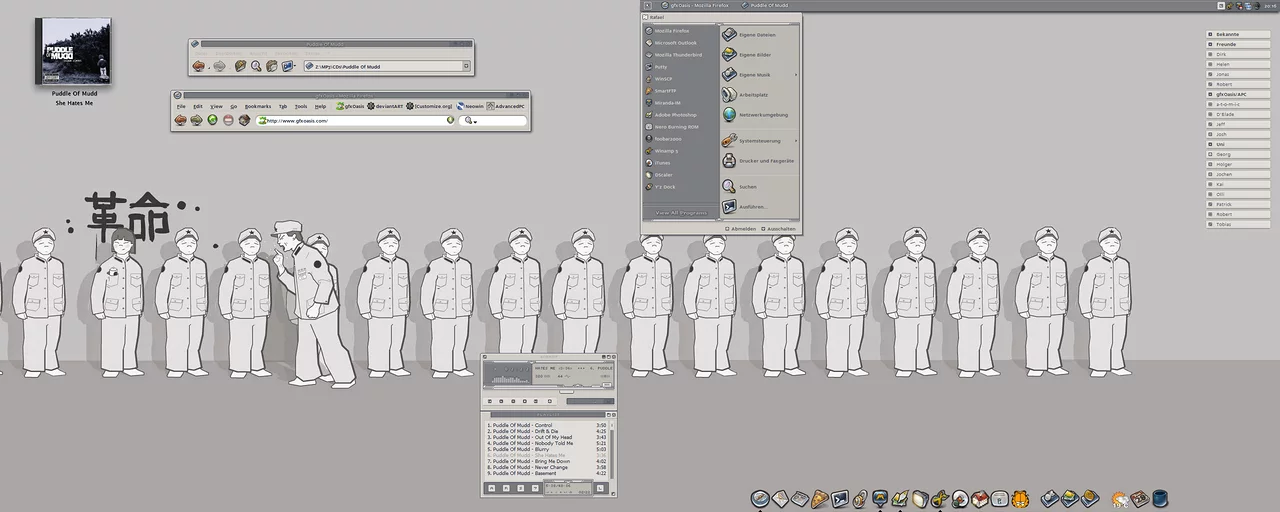Click the Home icon in the Firefox toolbar
1280x512 pixels.
pos(244,120)
